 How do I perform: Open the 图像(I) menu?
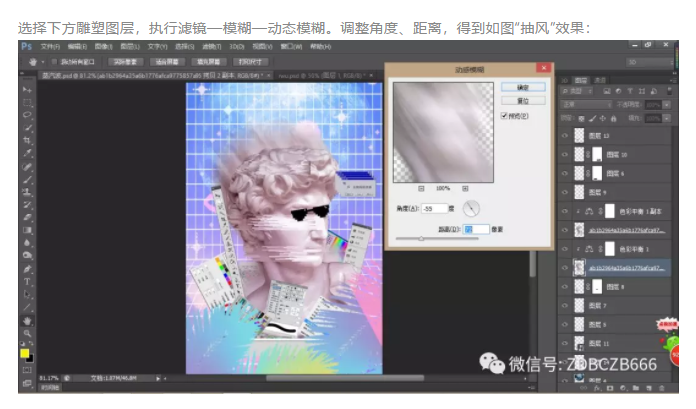coord(103,47)
